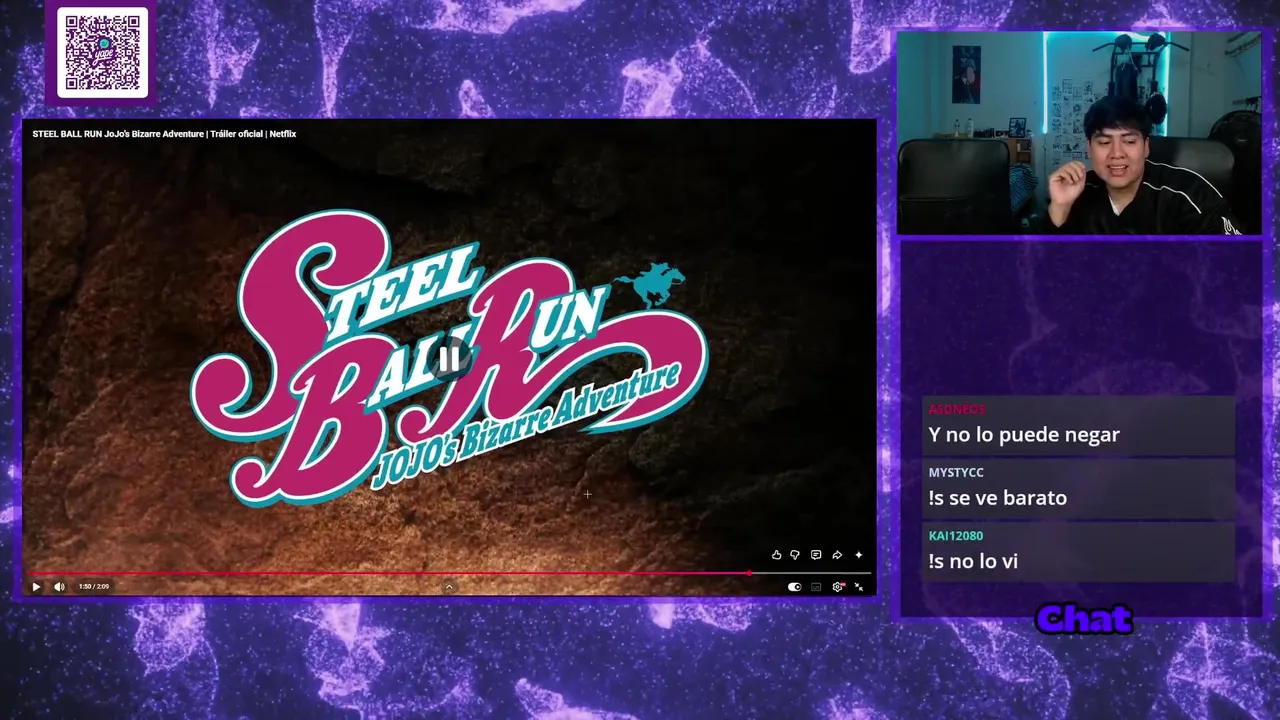Toggle the autoplay switch

point(795,587)
